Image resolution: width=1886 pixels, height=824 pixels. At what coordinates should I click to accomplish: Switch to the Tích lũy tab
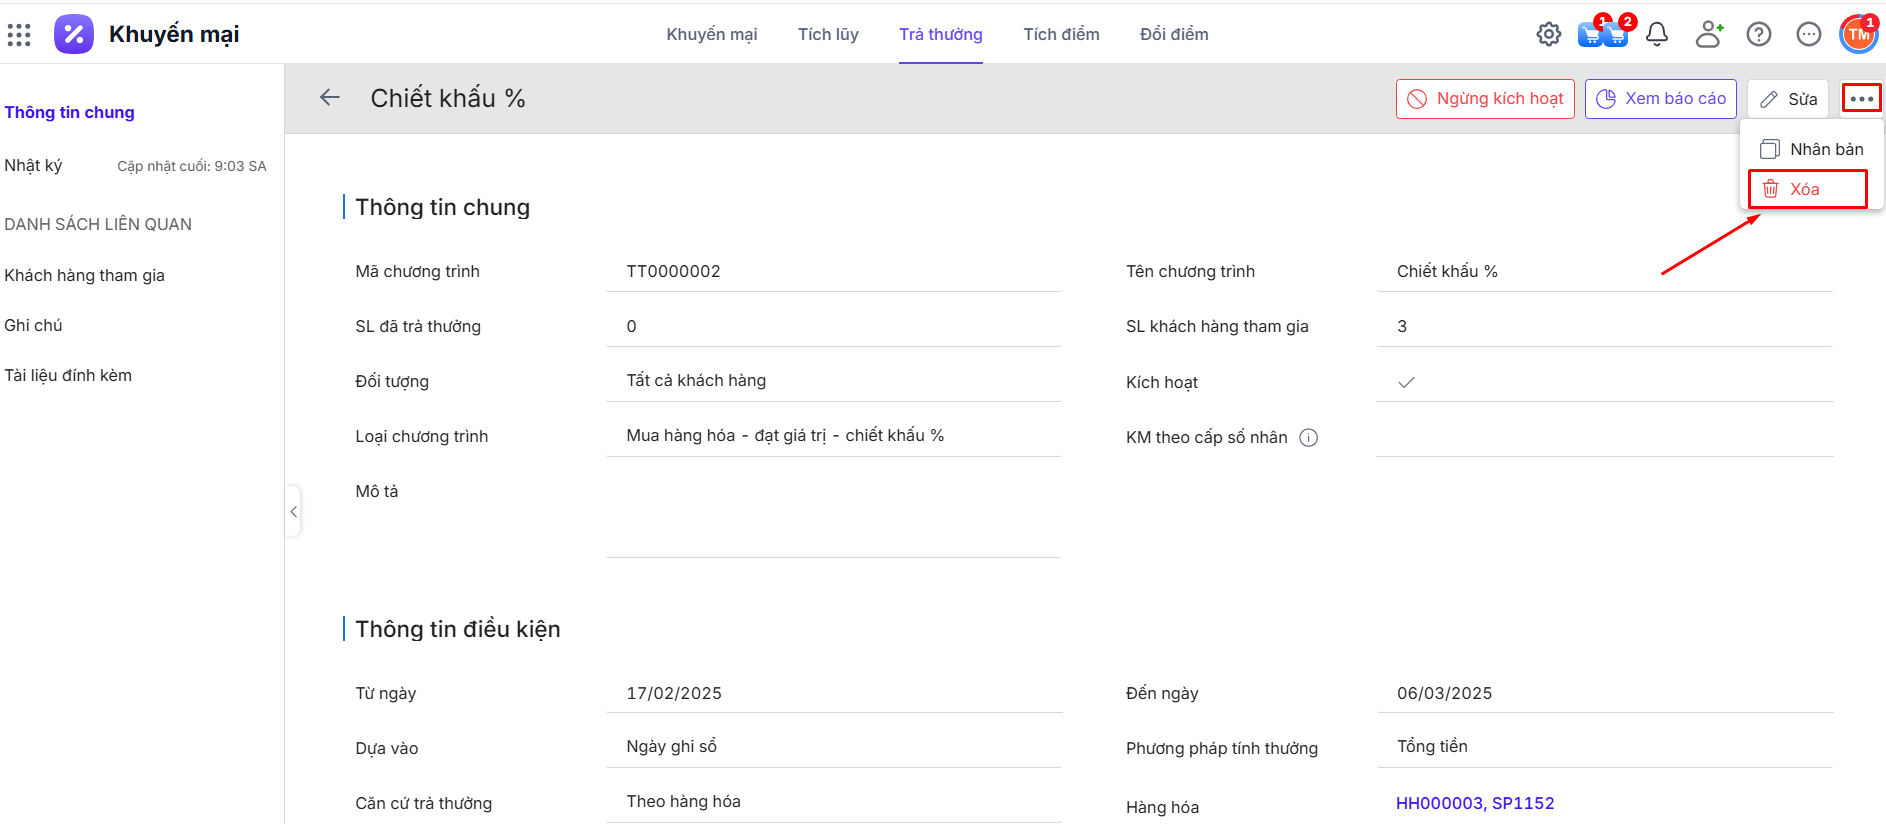tap(828, 35)
